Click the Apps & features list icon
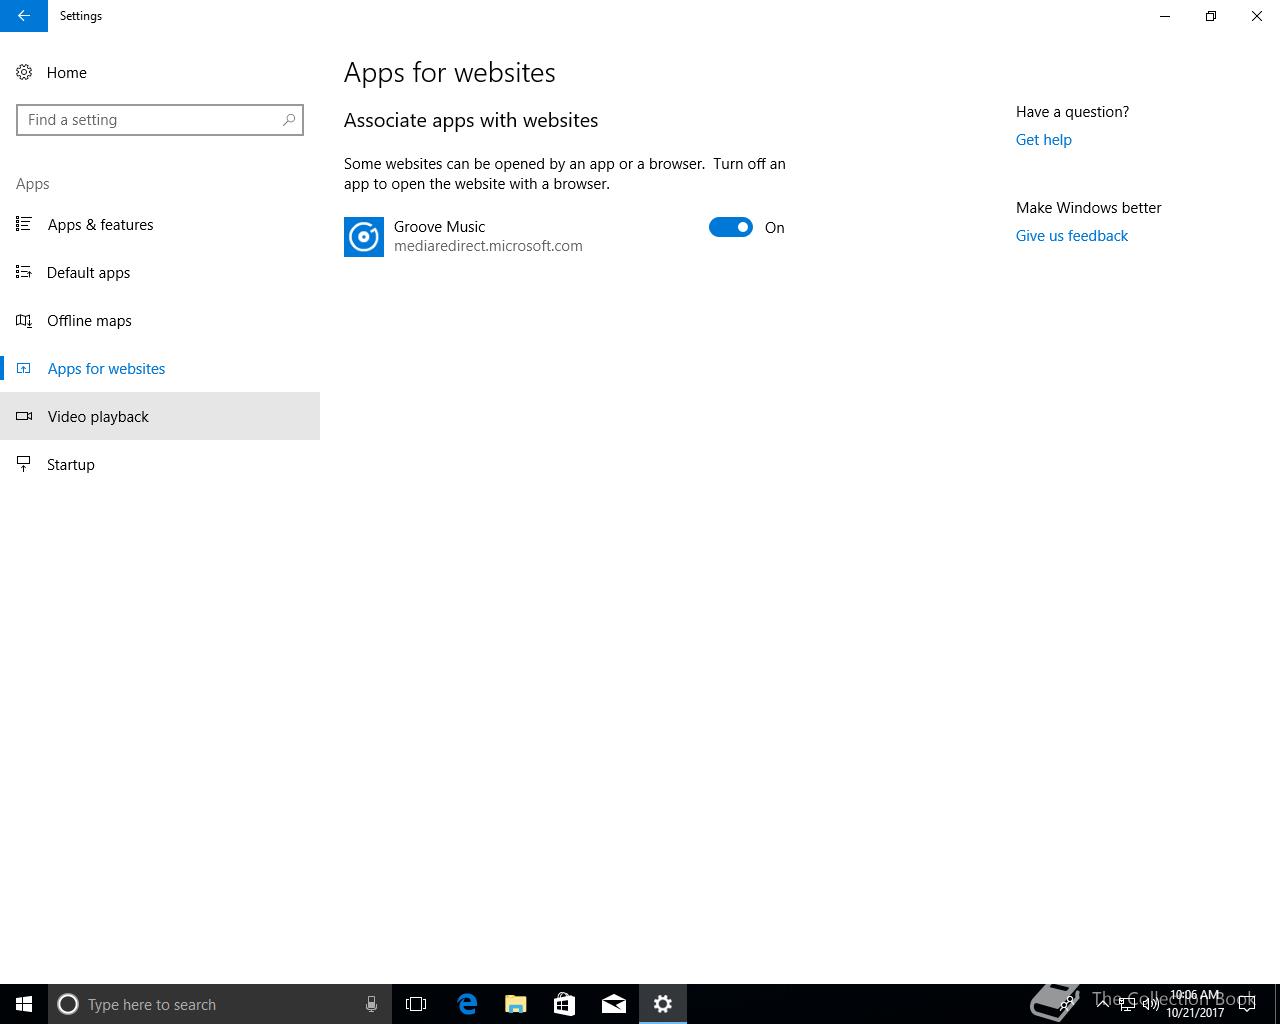Image resolution: width=1280 pixels, height=1024 pixels. tap(24, 224)
